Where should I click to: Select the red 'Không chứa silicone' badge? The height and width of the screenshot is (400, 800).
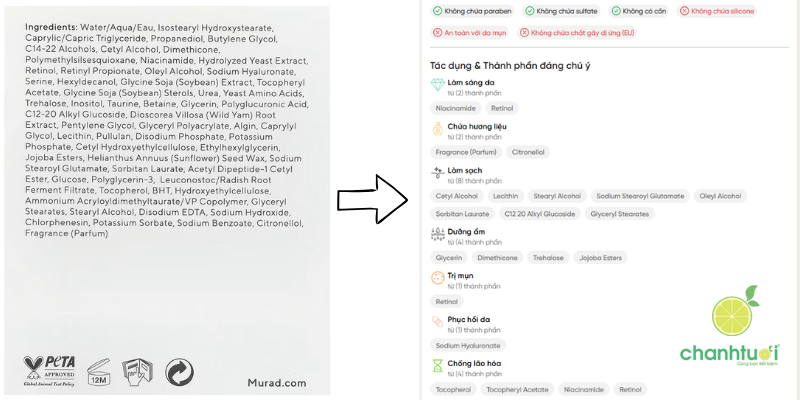click(717, 11)
